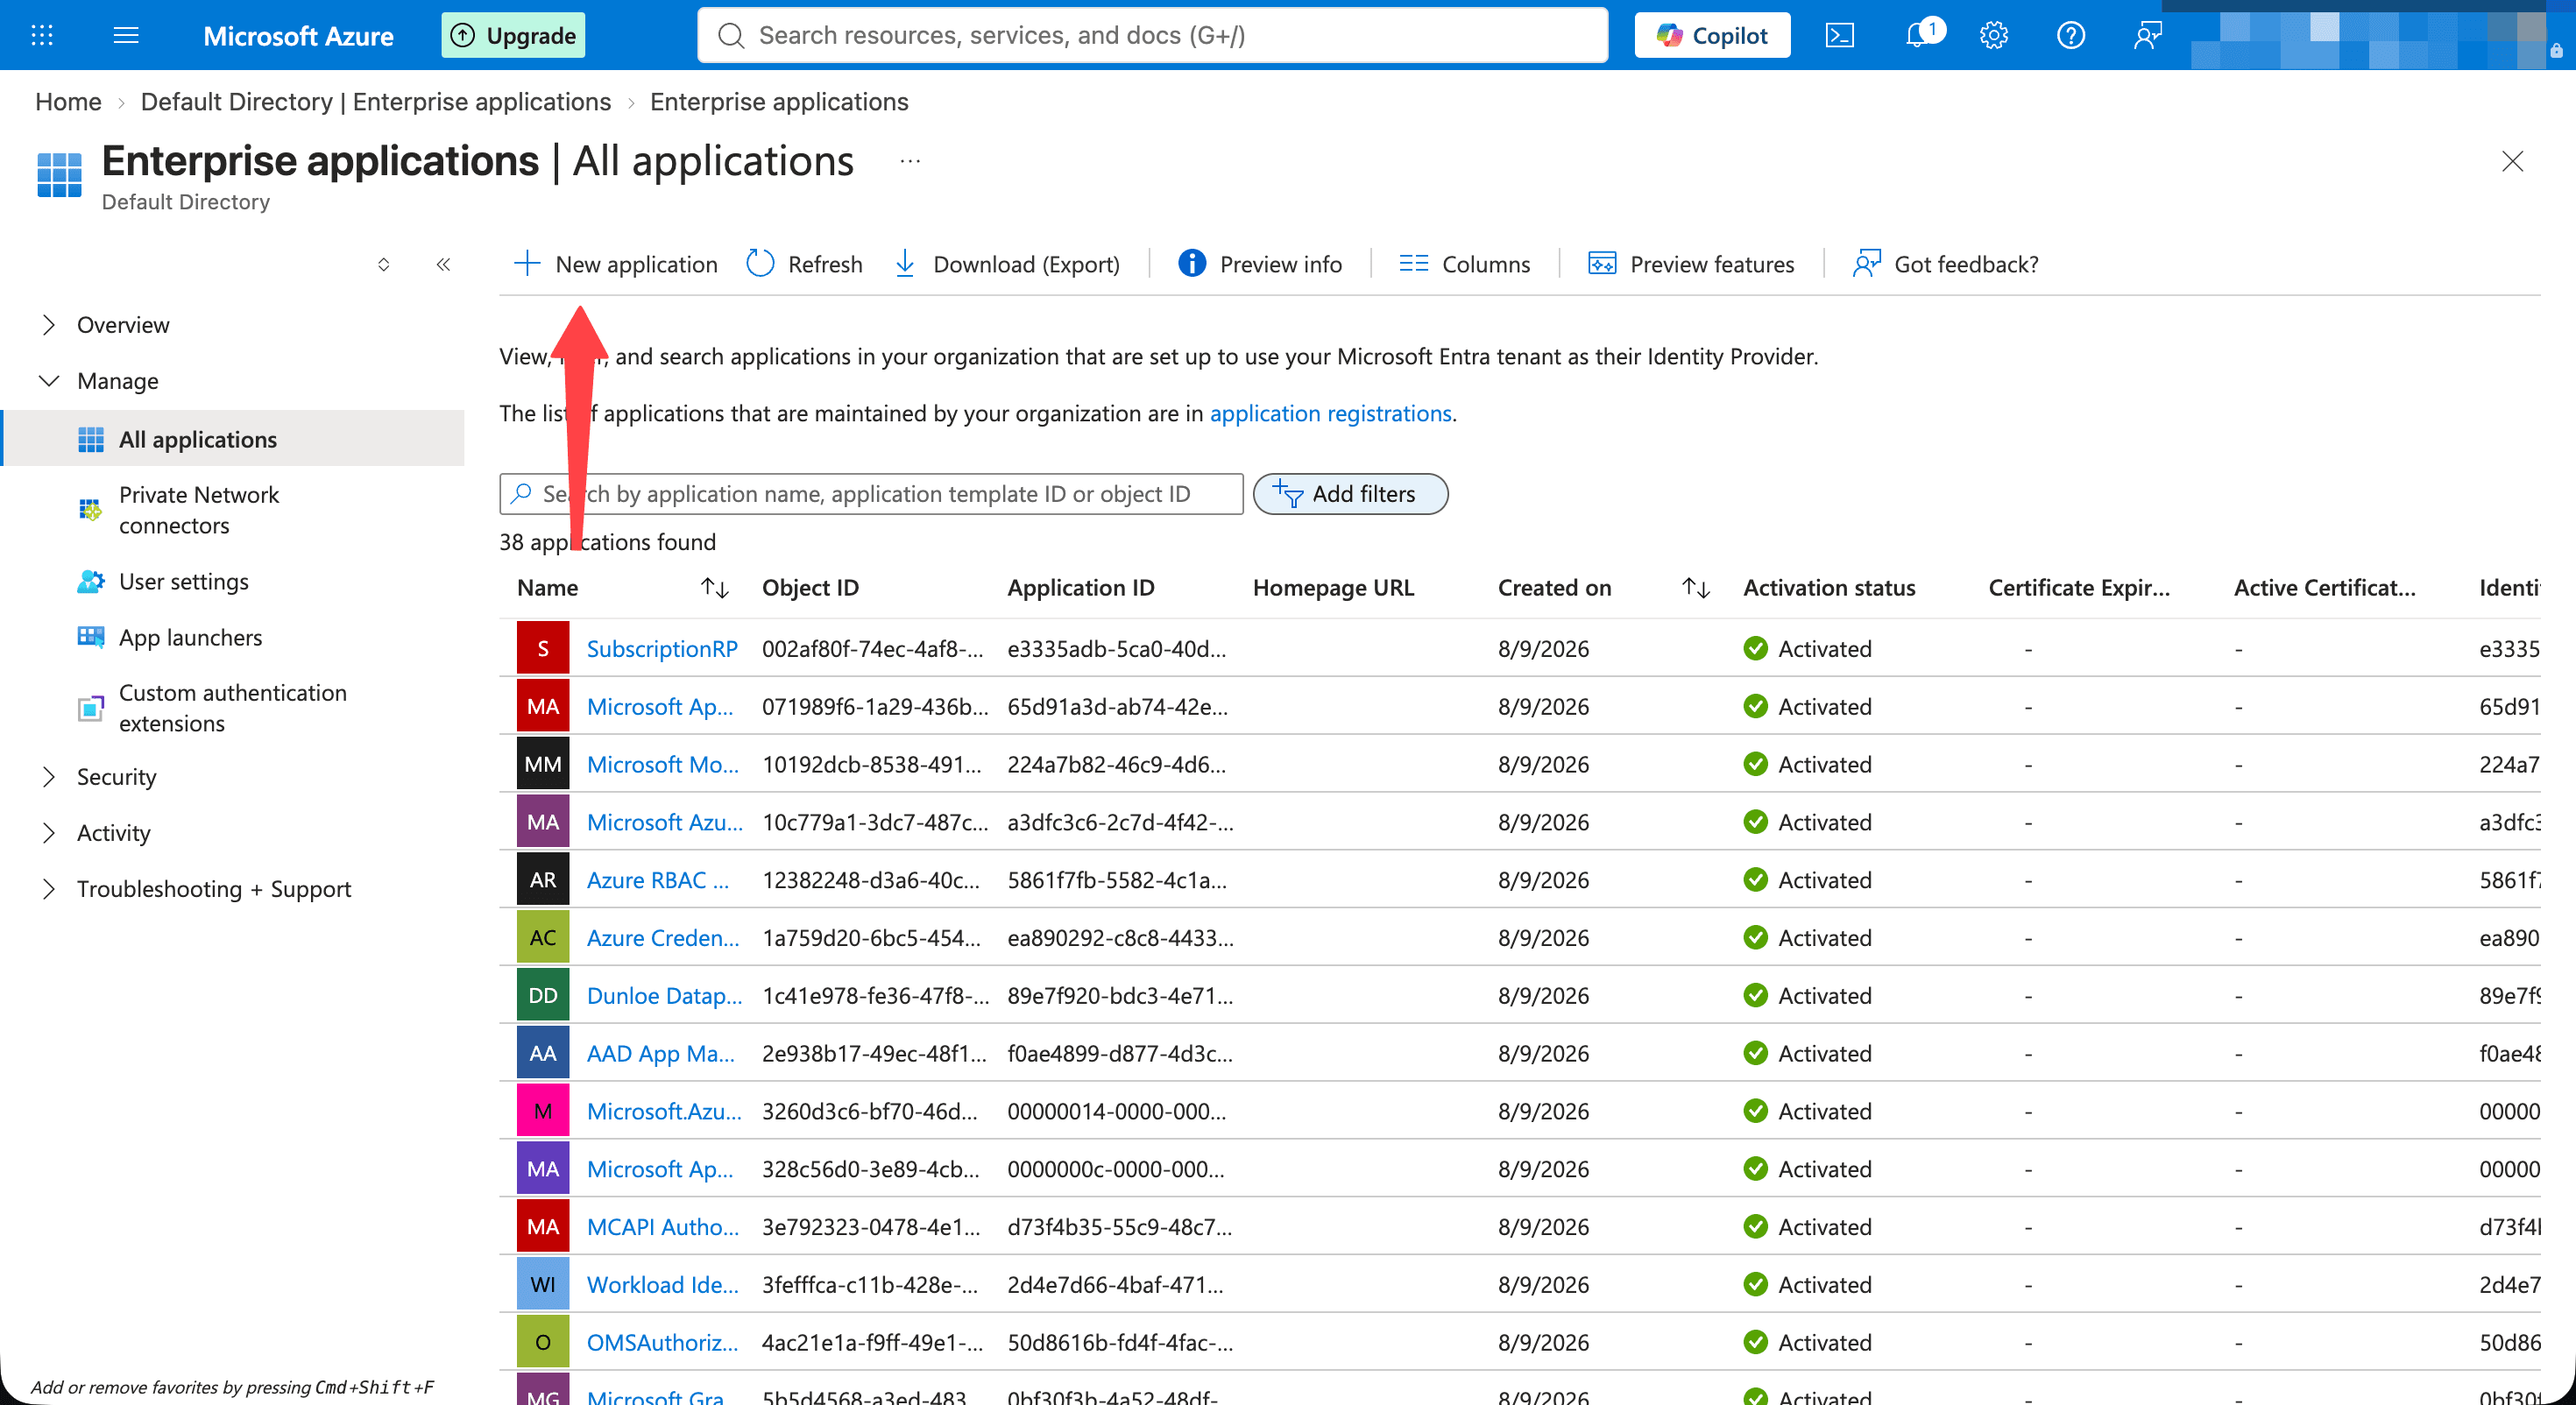Click the green AC tile icon

point(543,938)
